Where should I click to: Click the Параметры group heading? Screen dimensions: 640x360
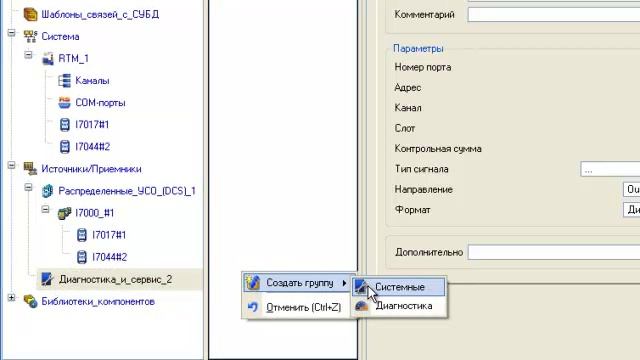click(x=418, y=49)
